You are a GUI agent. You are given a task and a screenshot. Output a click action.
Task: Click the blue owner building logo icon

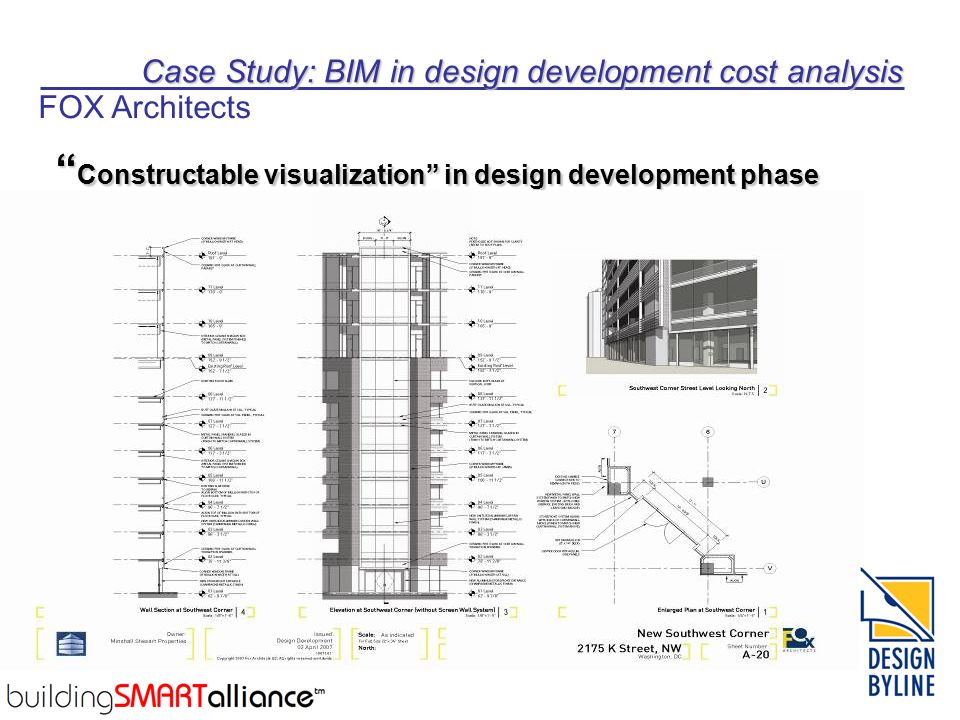71,643
